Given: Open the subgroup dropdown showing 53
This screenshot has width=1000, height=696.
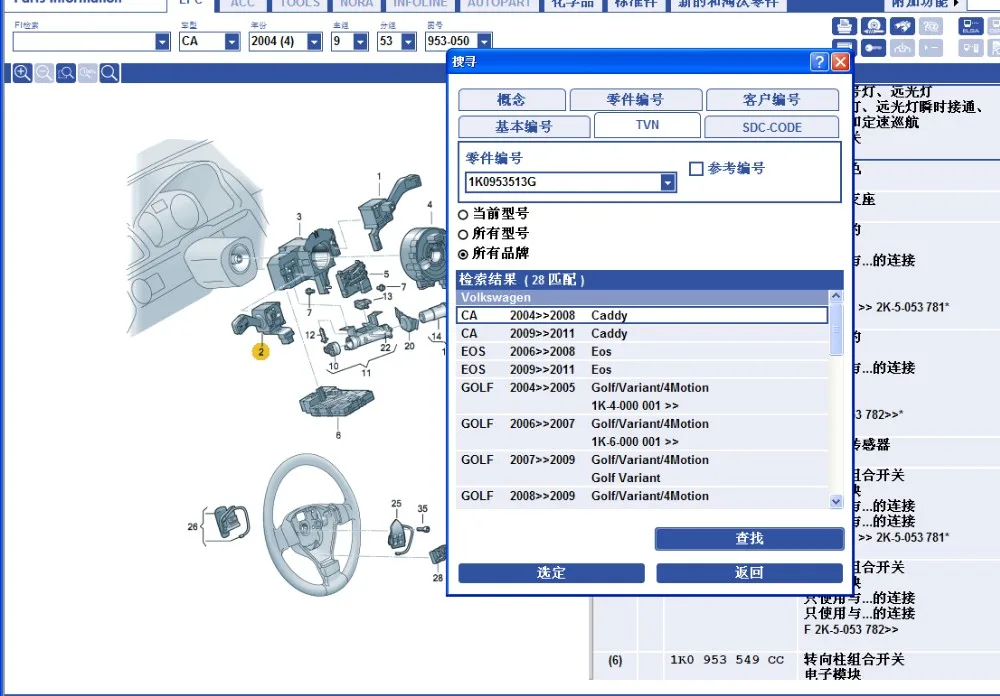Looking at the screenshot, I should [x=409, y=41].
